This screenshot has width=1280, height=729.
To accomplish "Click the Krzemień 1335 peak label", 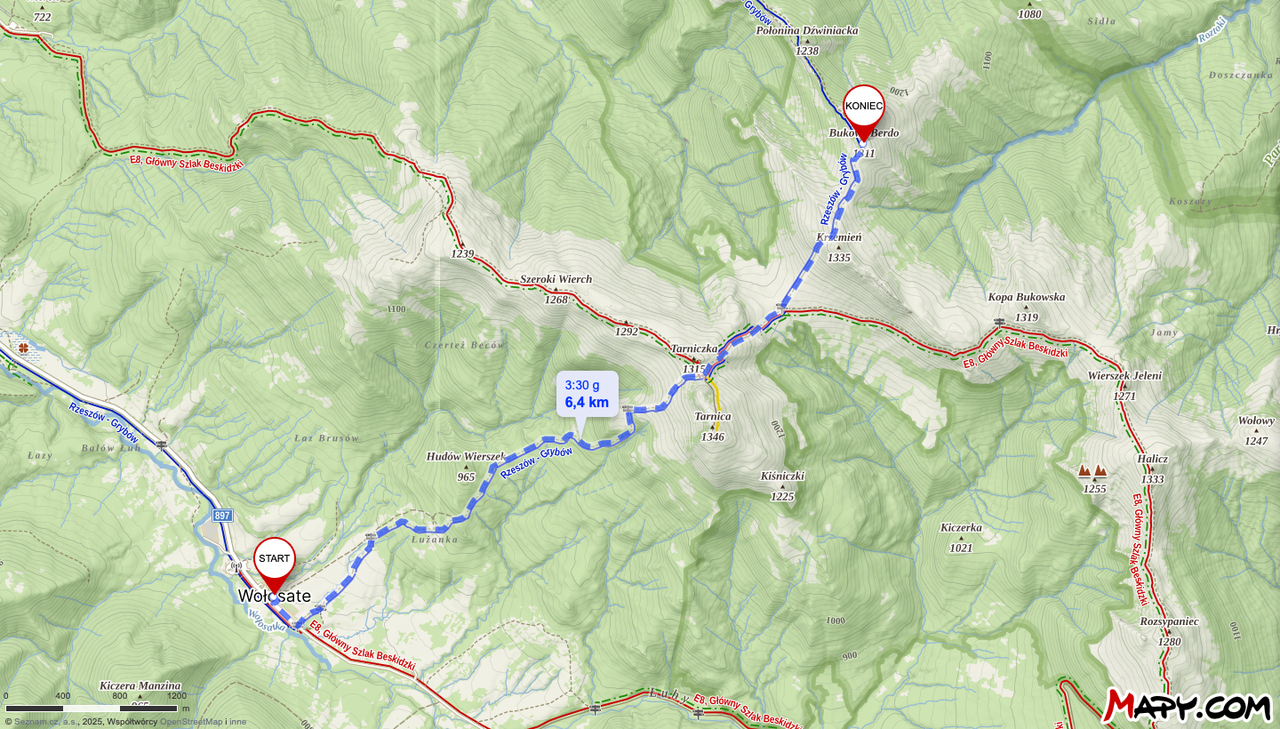I will [838, 247].
